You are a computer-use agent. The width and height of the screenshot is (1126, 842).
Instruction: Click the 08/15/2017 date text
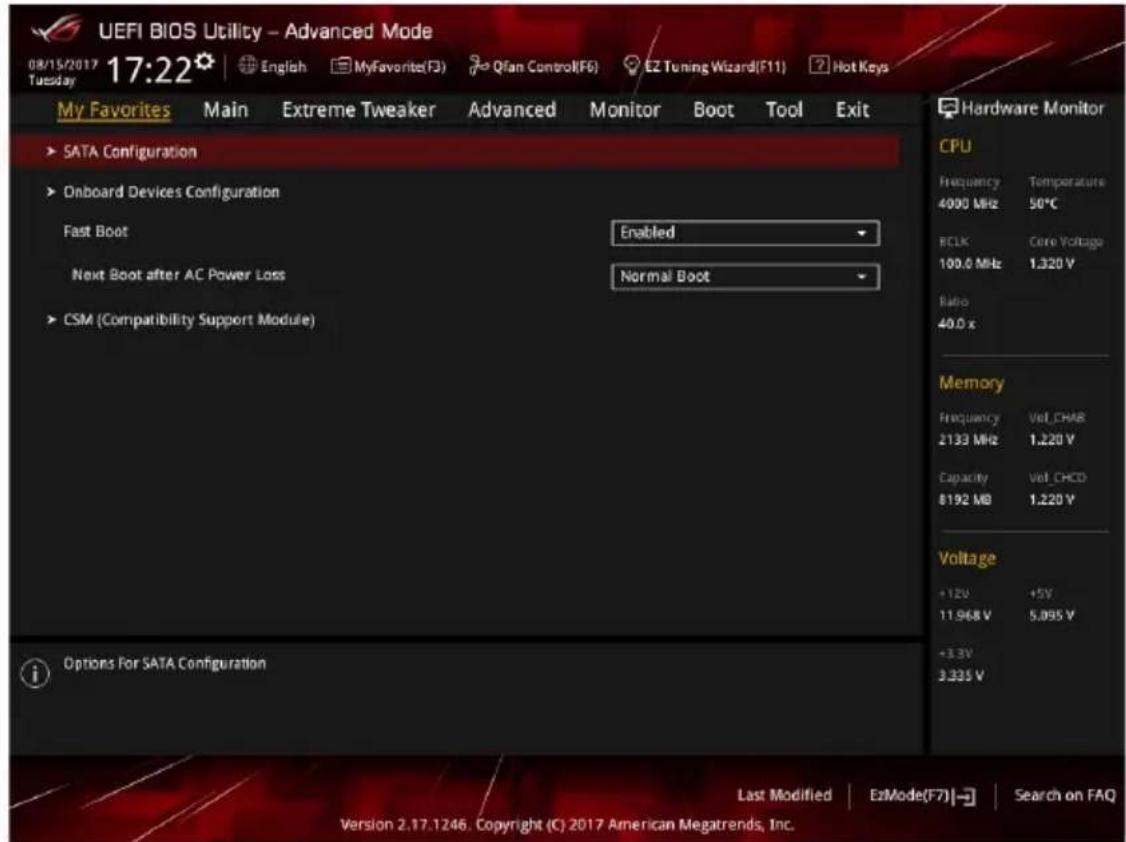pos(63,64)
